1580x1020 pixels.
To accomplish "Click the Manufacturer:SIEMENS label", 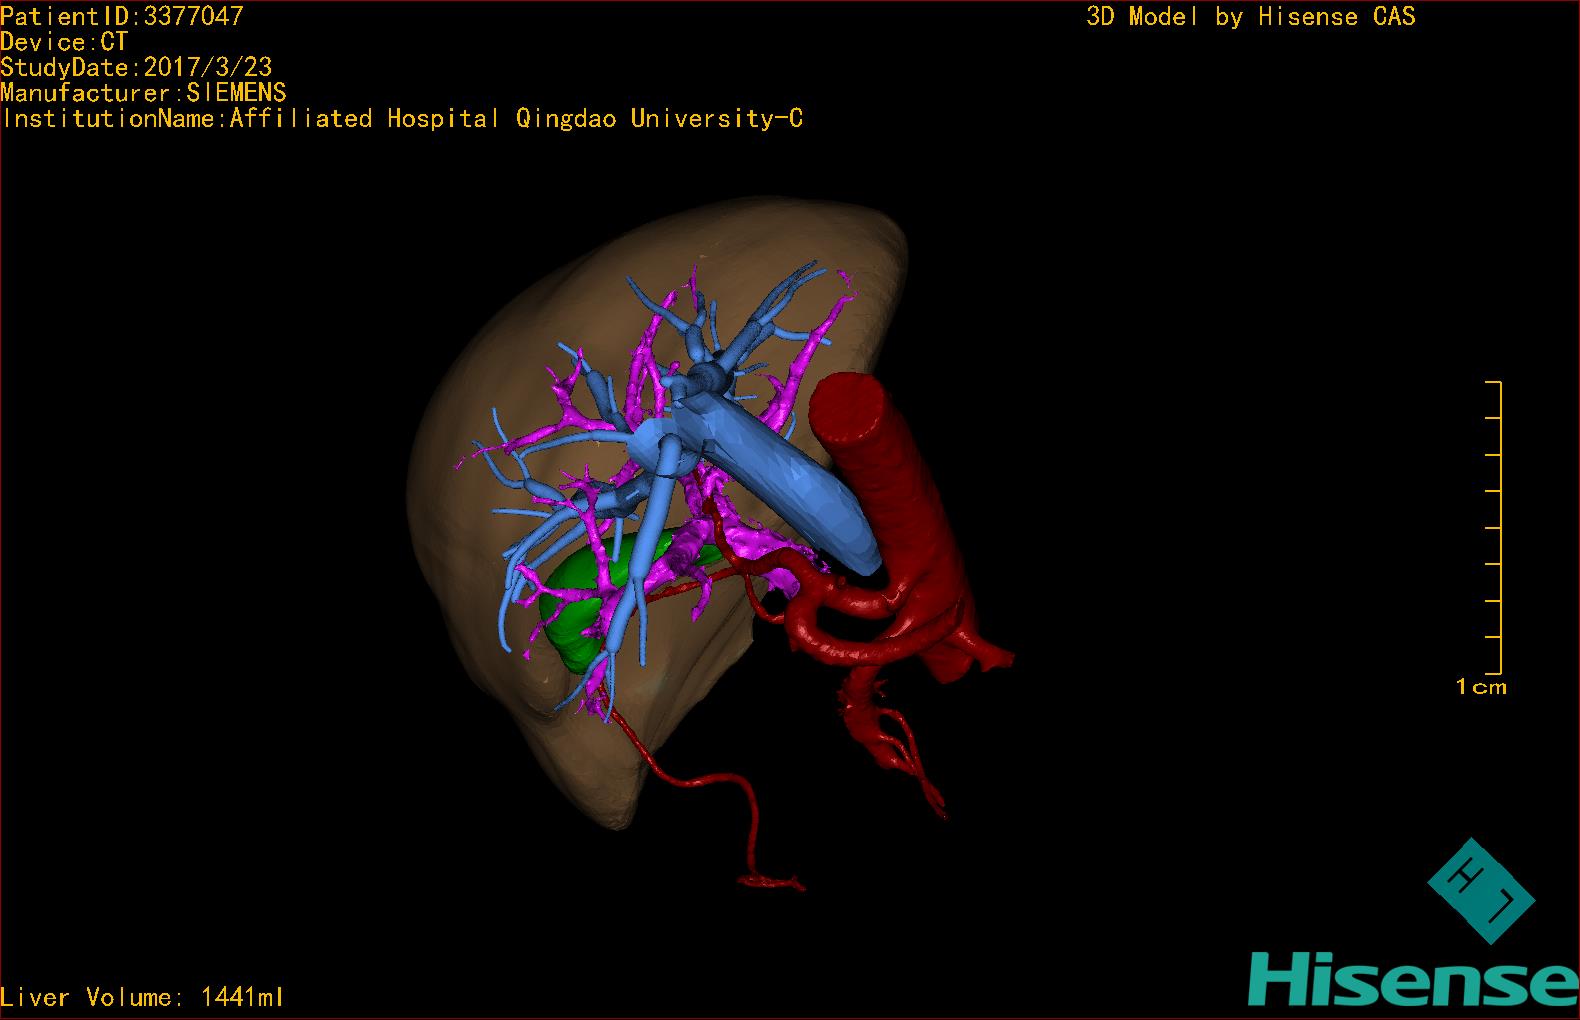I will [143, 93].
